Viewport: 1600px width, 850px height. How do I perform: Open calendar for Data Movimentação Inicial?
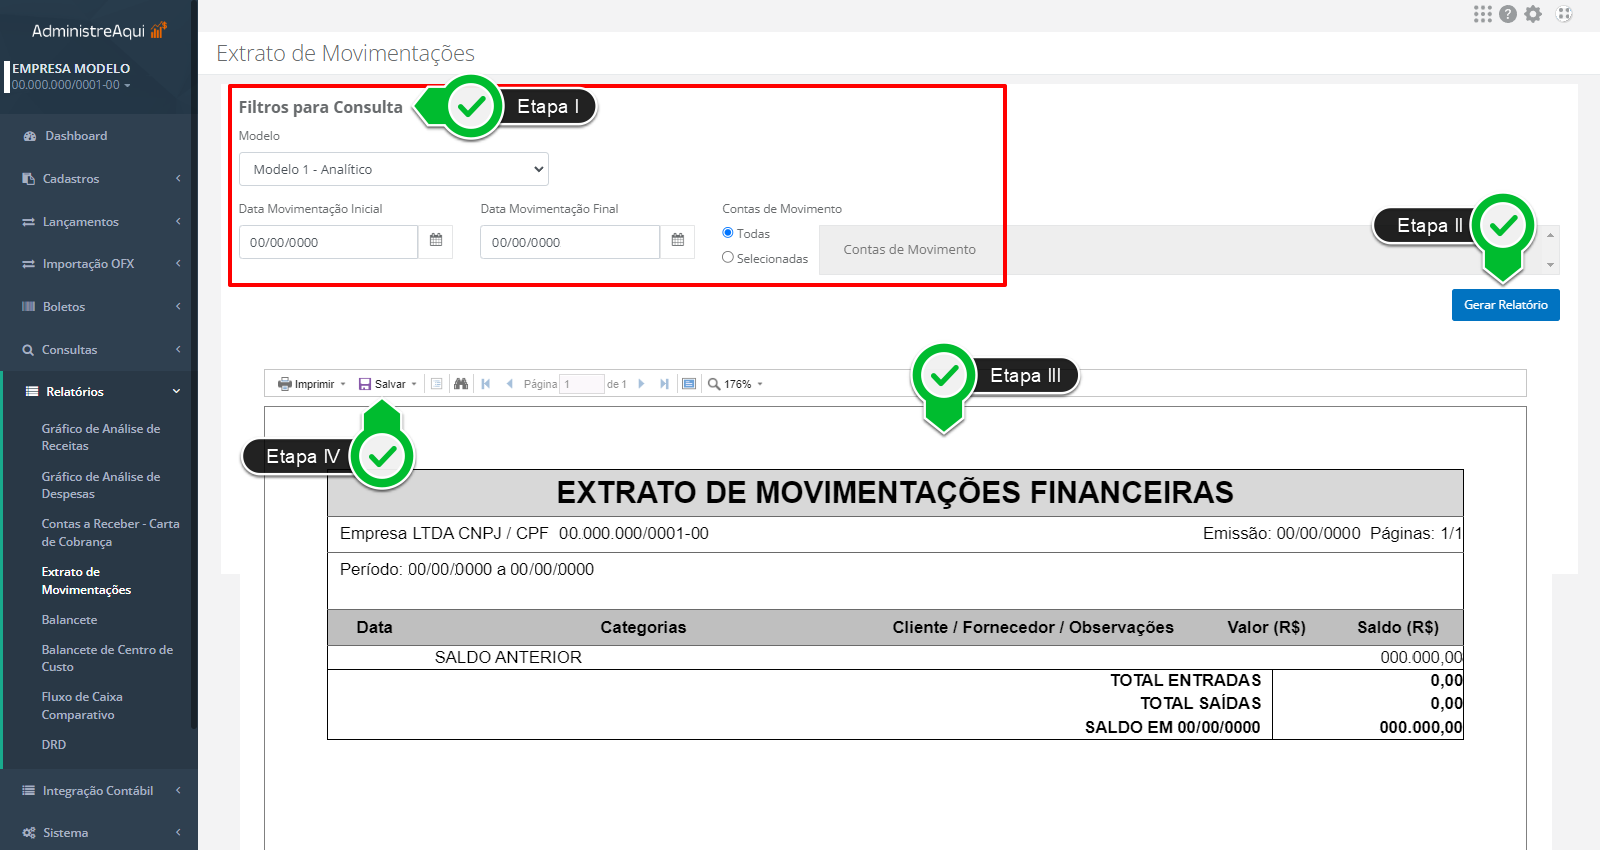coord(436,241)
